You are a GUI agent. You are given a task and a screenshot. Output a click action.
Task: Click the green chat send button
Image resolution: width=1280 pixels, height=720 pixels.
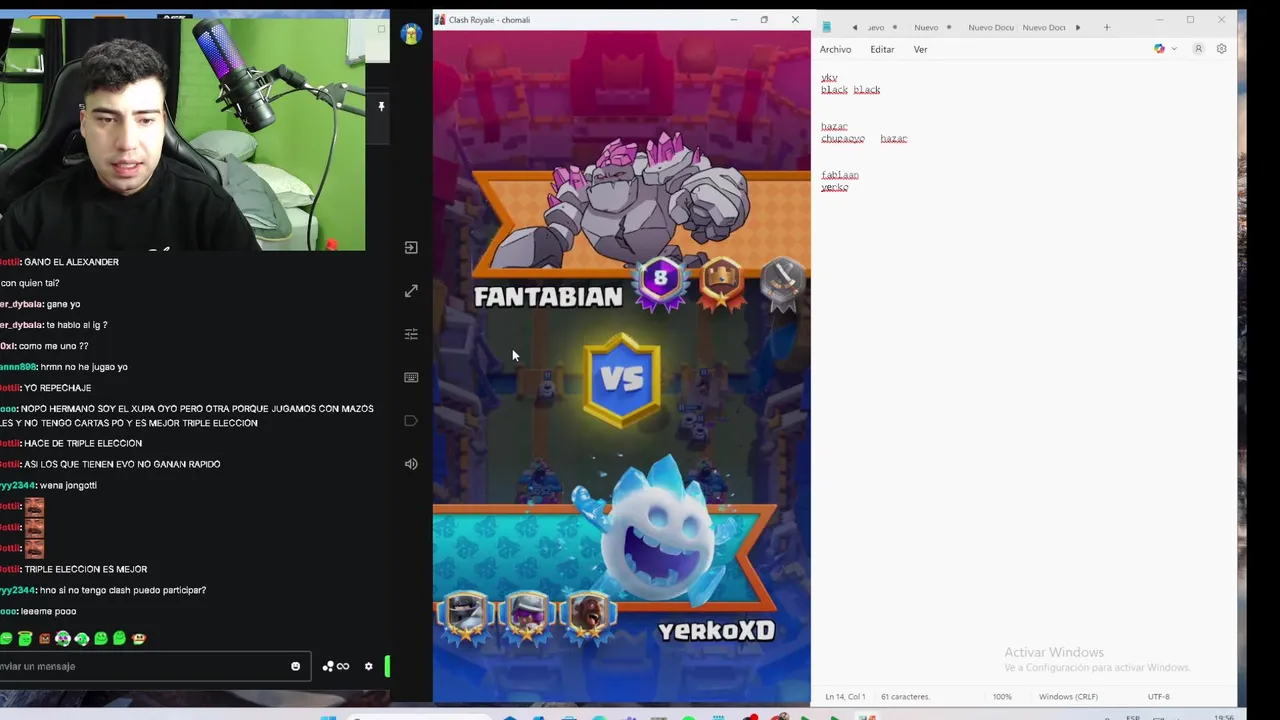tap(387, 666)
